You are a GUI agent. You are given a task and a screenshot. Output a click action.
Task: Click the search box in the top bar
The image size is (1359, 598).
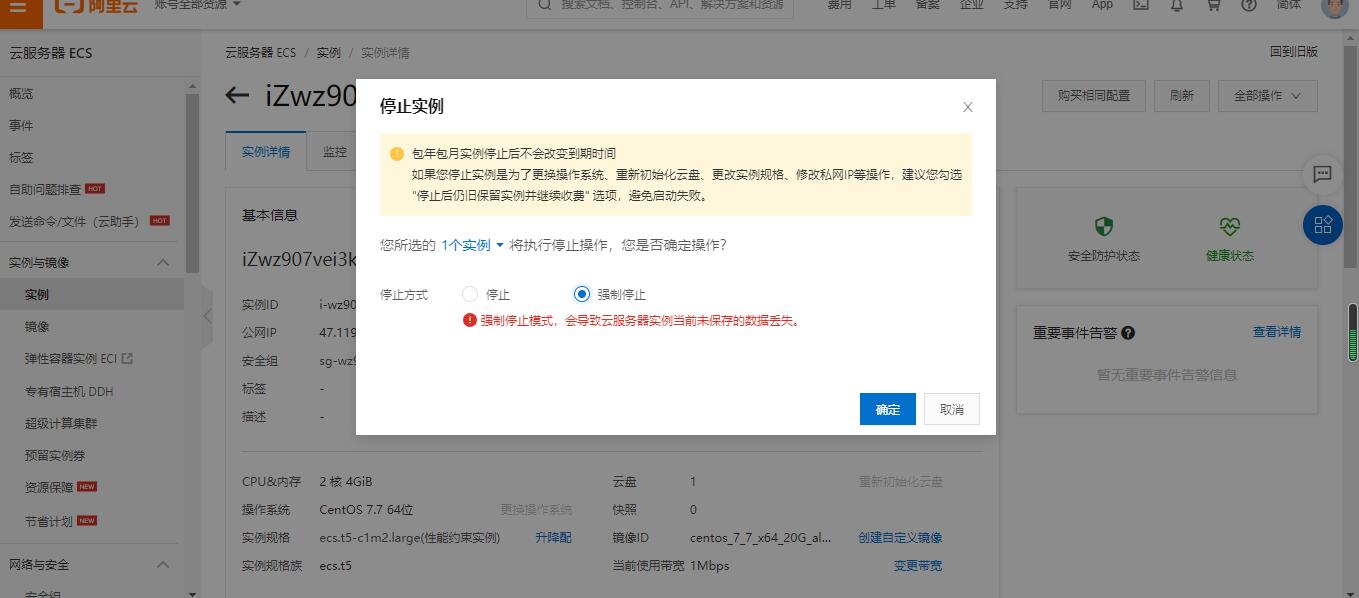coord(660,6)
